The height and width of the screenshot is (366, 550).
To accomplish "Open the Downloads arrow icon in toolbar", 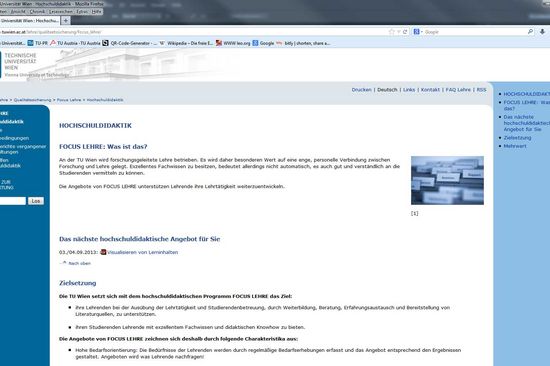I will [x=542, y=32].
